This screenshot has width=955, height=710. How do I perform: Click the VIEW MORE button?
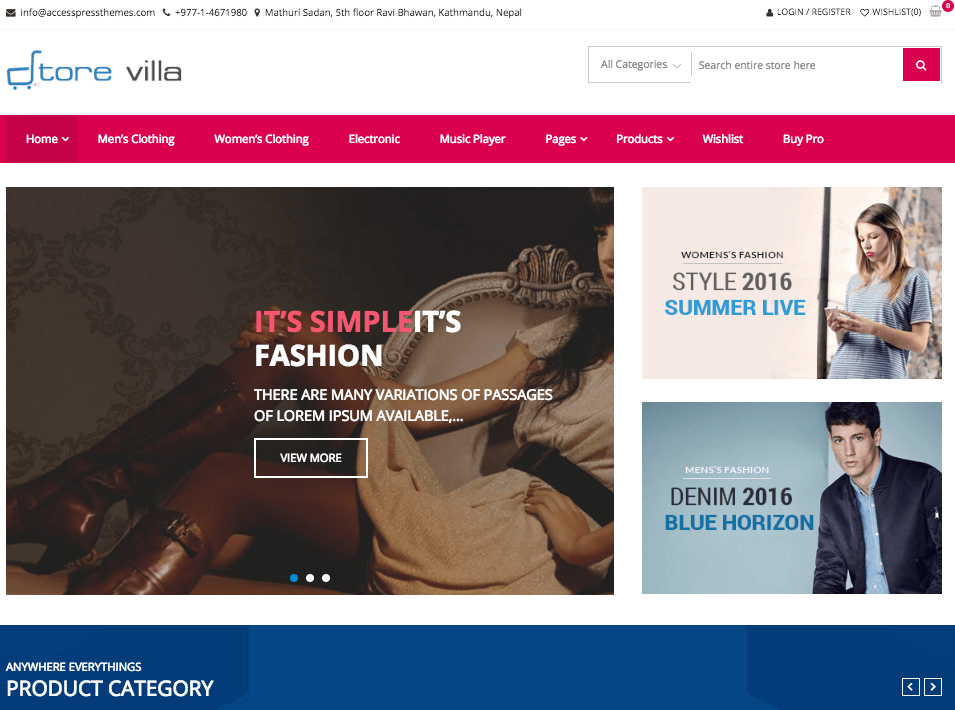(x=311, y=458)
